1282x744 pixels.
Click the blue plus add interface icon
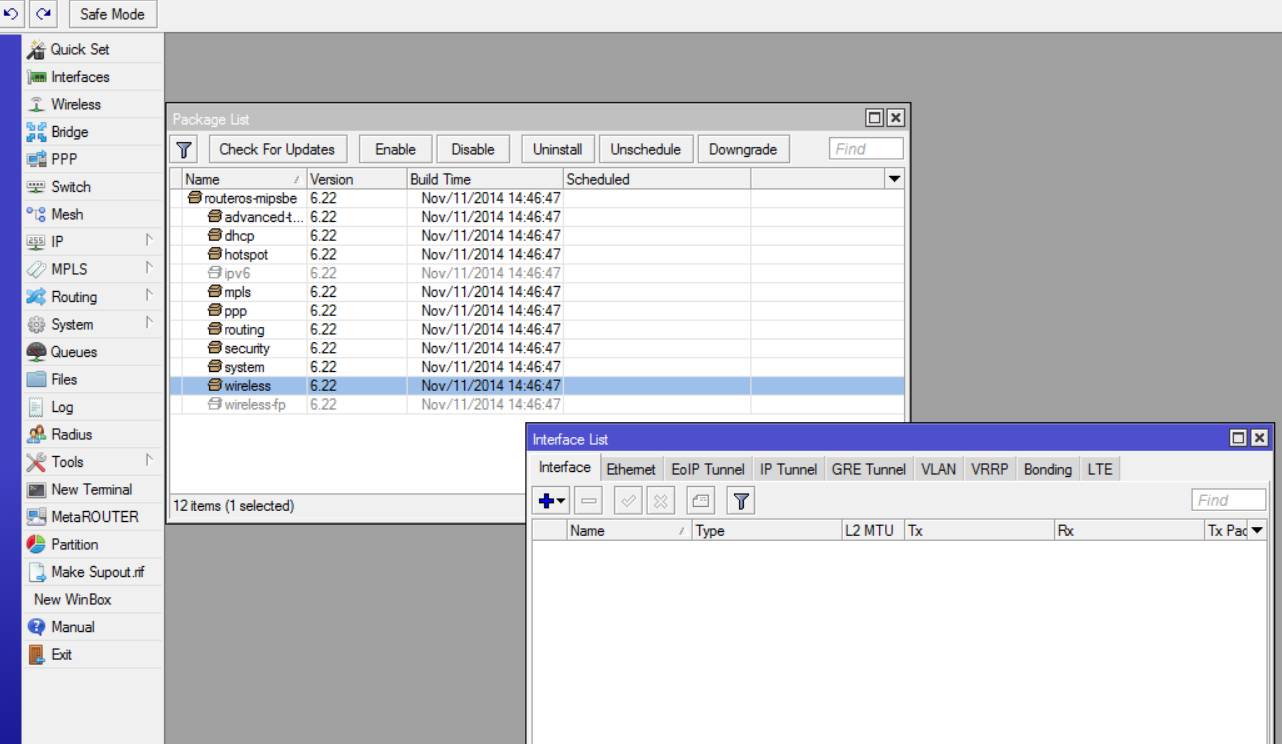click(x=546, y=501)
